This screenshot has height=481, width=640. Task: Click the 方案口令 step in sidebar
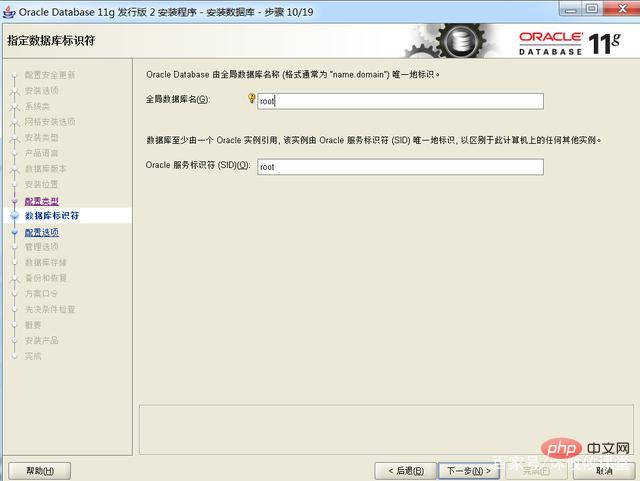pyautogui.click(x=42, y=293)
